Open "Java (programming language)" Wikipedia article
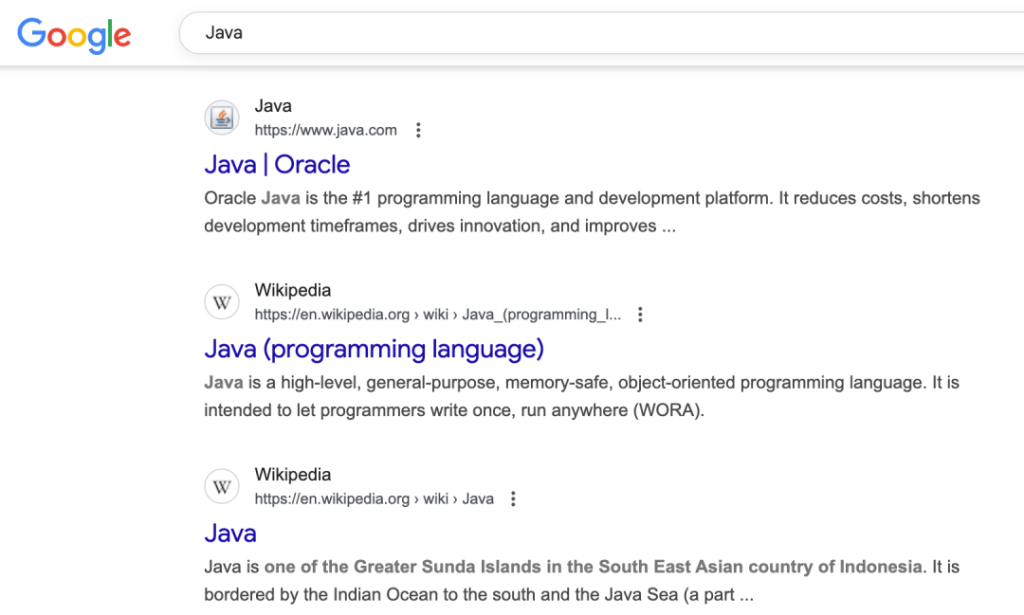 pyautogui.click(x=374, y=349)
